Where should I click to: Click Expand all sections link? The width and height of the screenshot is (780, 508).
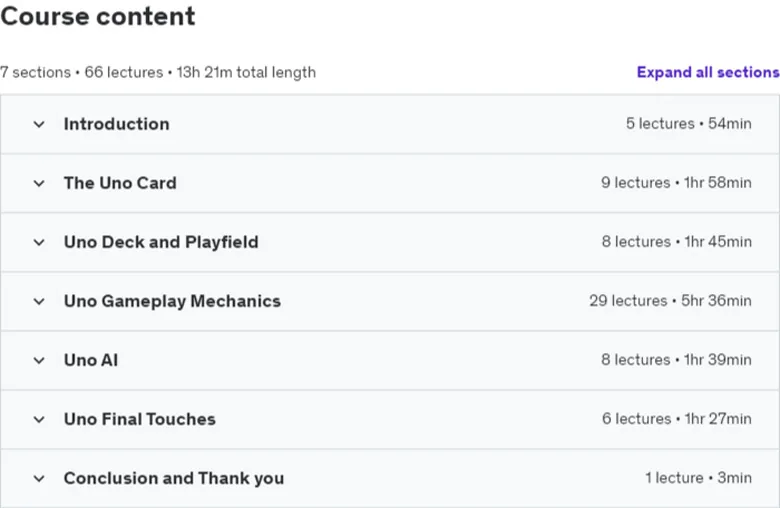708,72
